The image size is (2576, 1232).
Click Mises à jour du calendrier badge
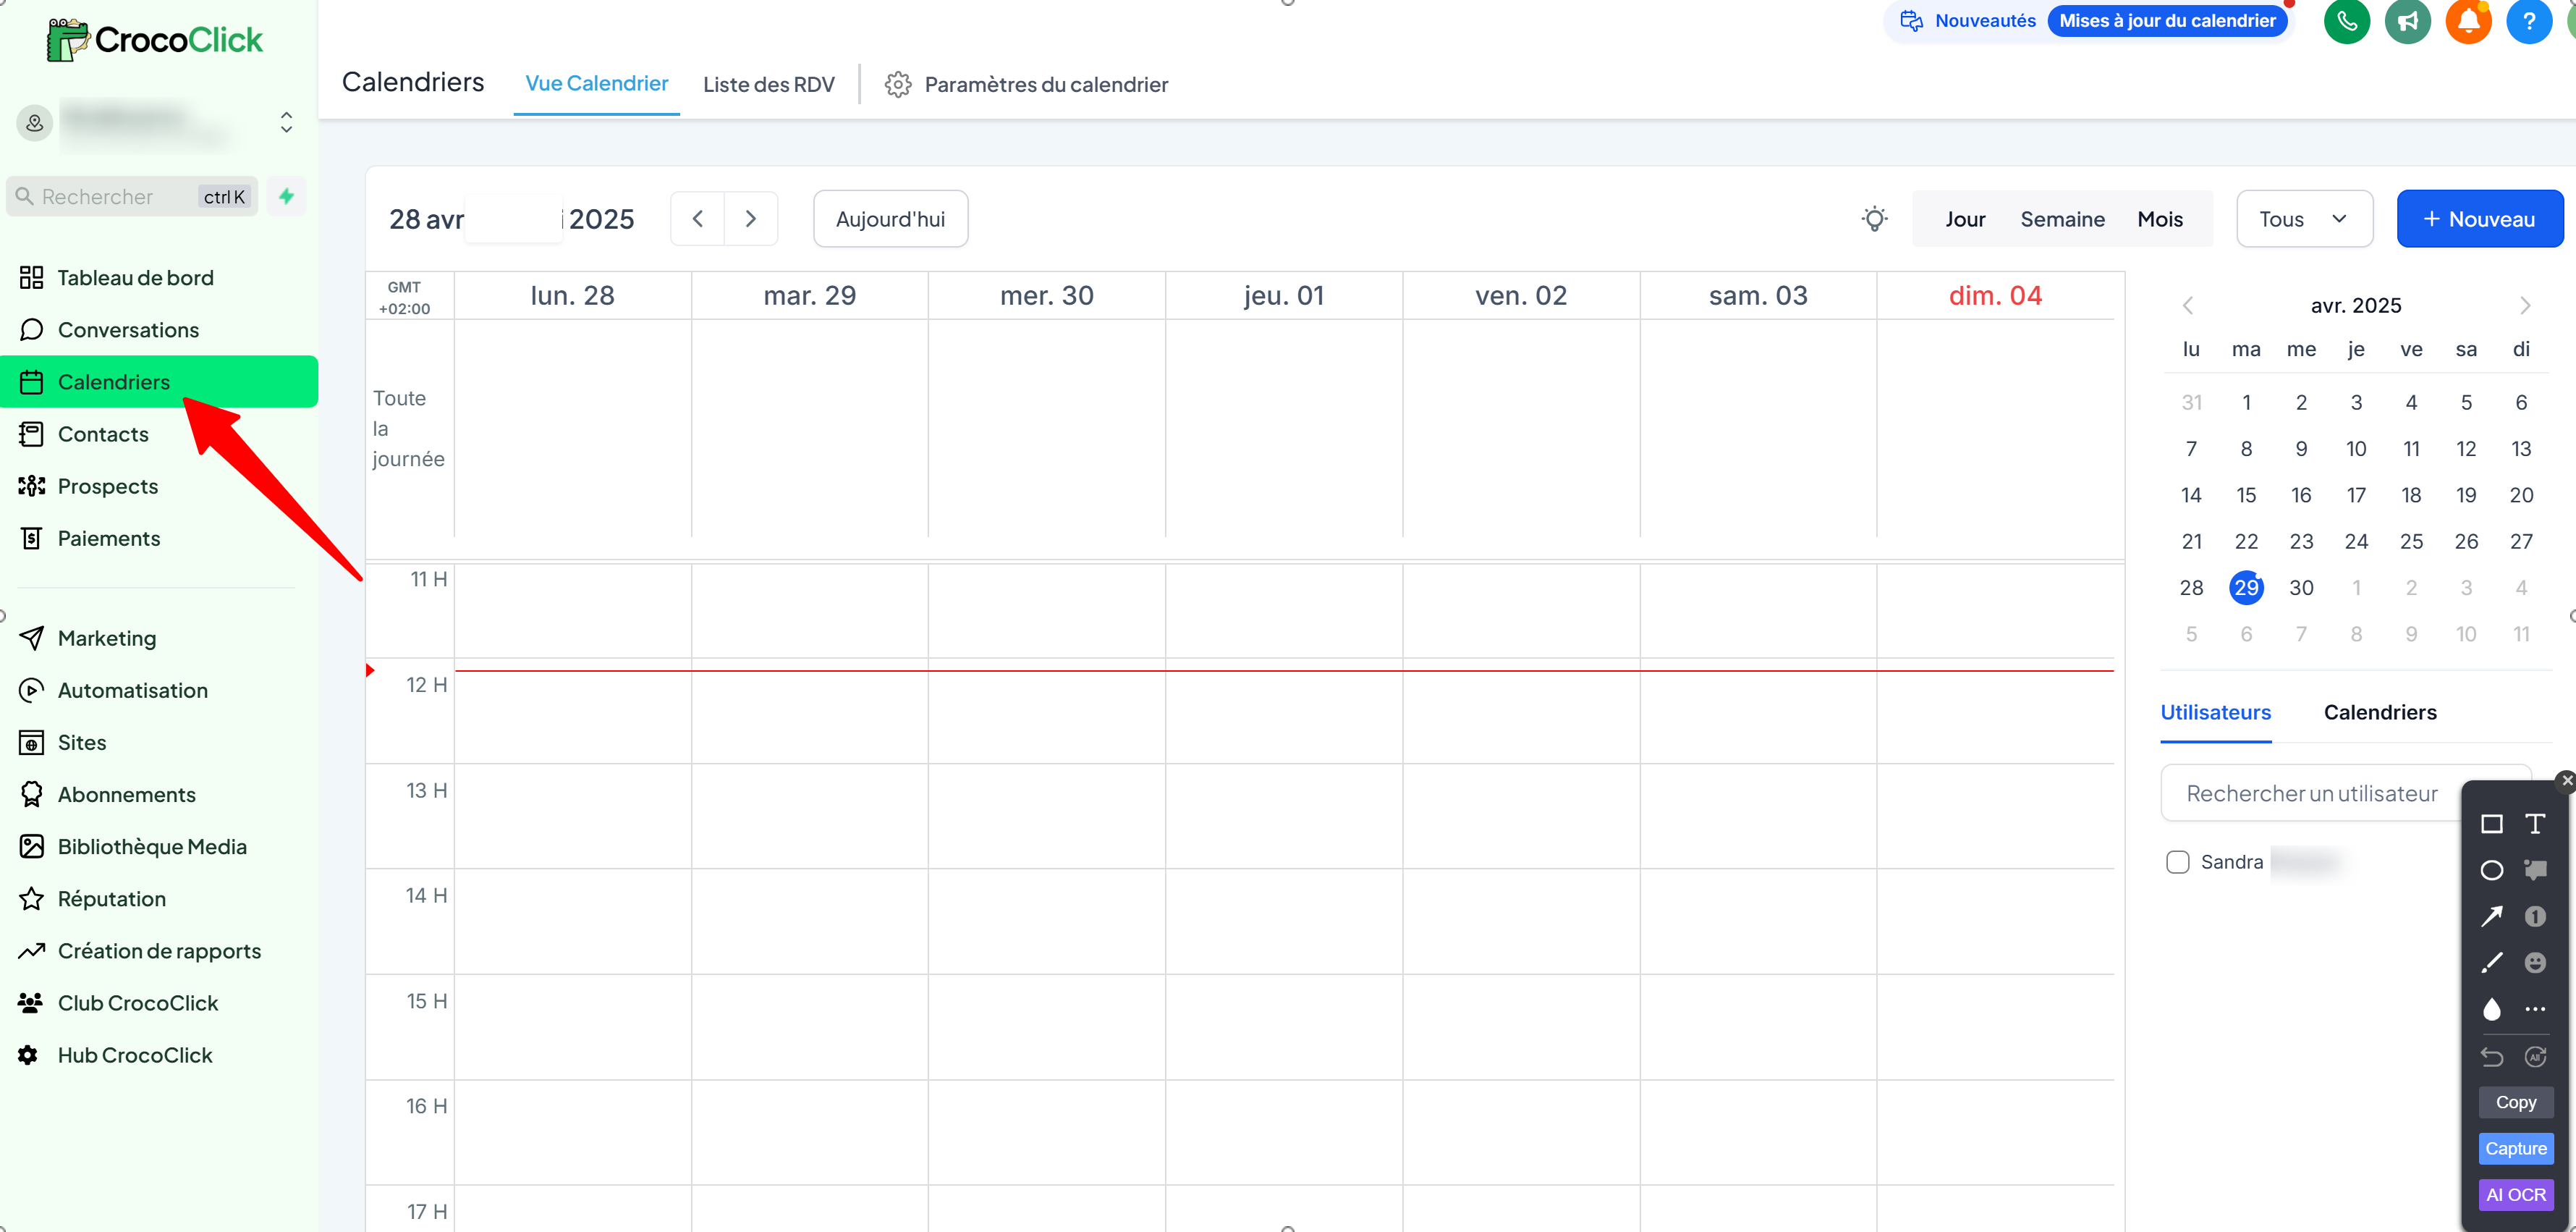click(2167, 21)
